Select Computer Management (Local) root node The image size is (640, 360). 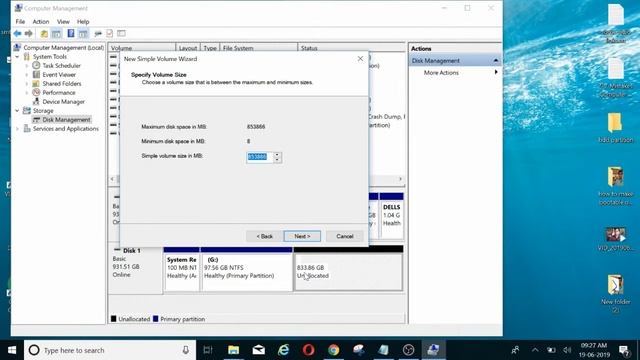[x=63, y=48]
